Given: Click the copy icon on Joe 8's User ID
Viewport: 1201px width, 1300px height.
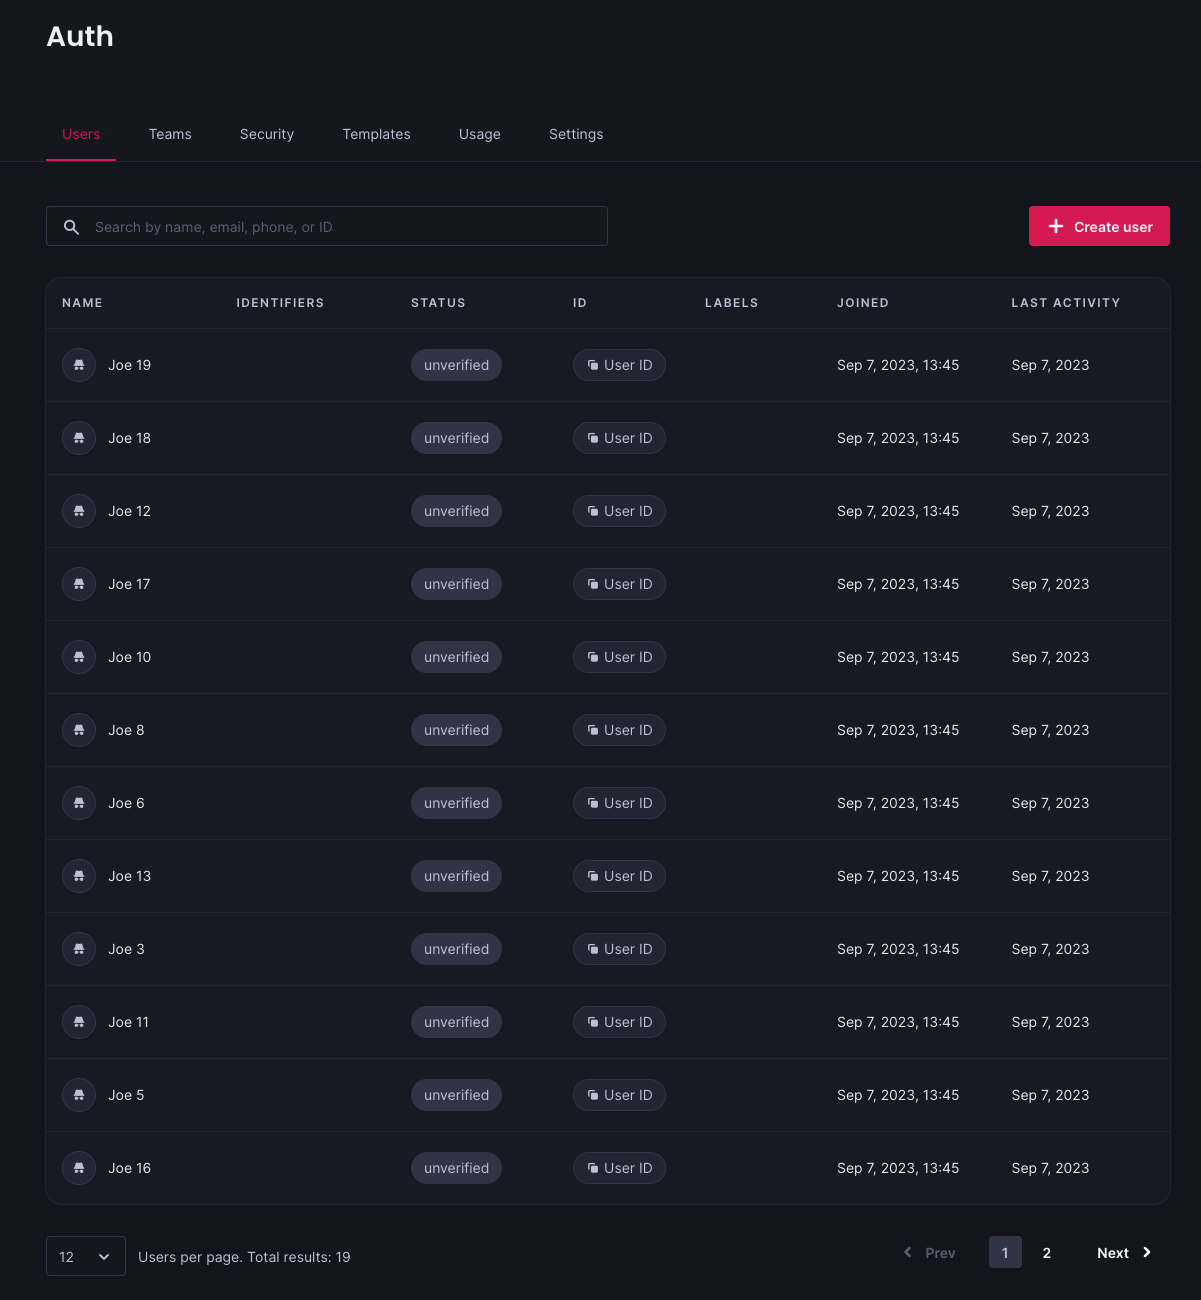Looking at the screenshot, I should click(x=593, y=730).
